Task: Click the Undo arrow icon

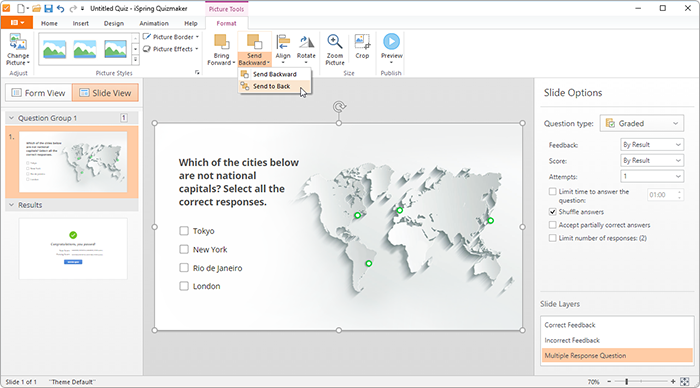Action: click(x=61, y=8)
